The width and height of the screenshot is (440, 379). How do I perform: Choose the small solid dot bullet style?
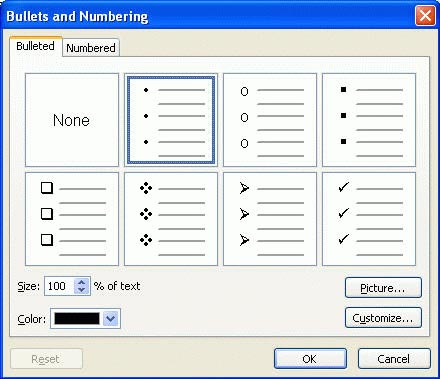(171, 120)
